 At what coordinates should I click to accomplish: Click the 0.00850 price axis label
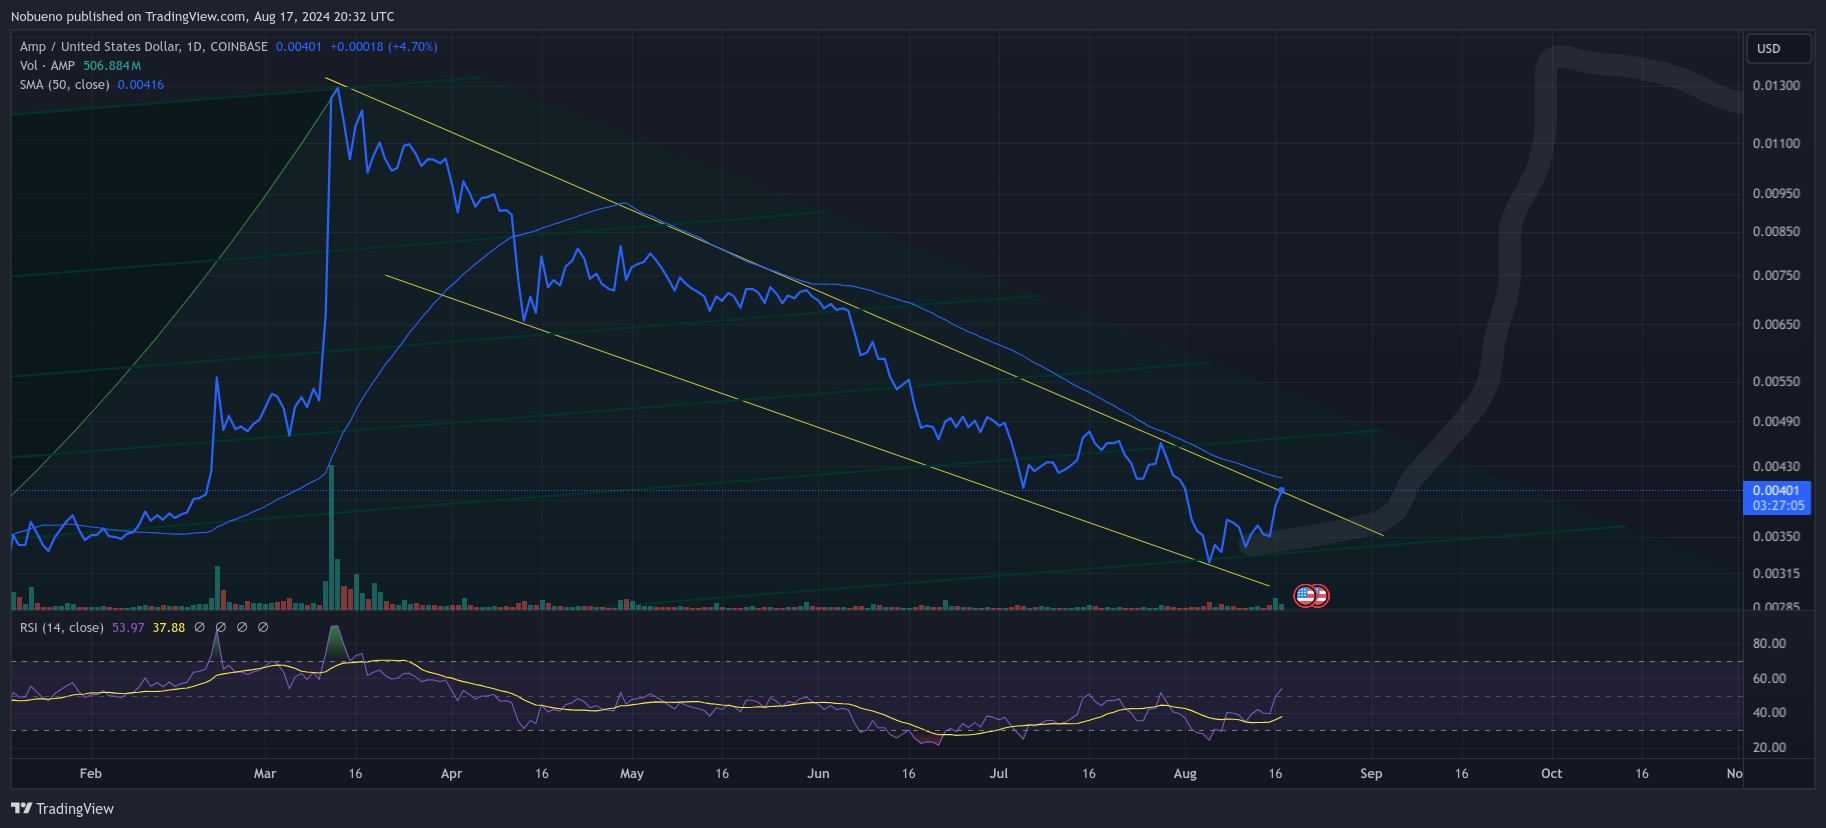pos(1776,231)
